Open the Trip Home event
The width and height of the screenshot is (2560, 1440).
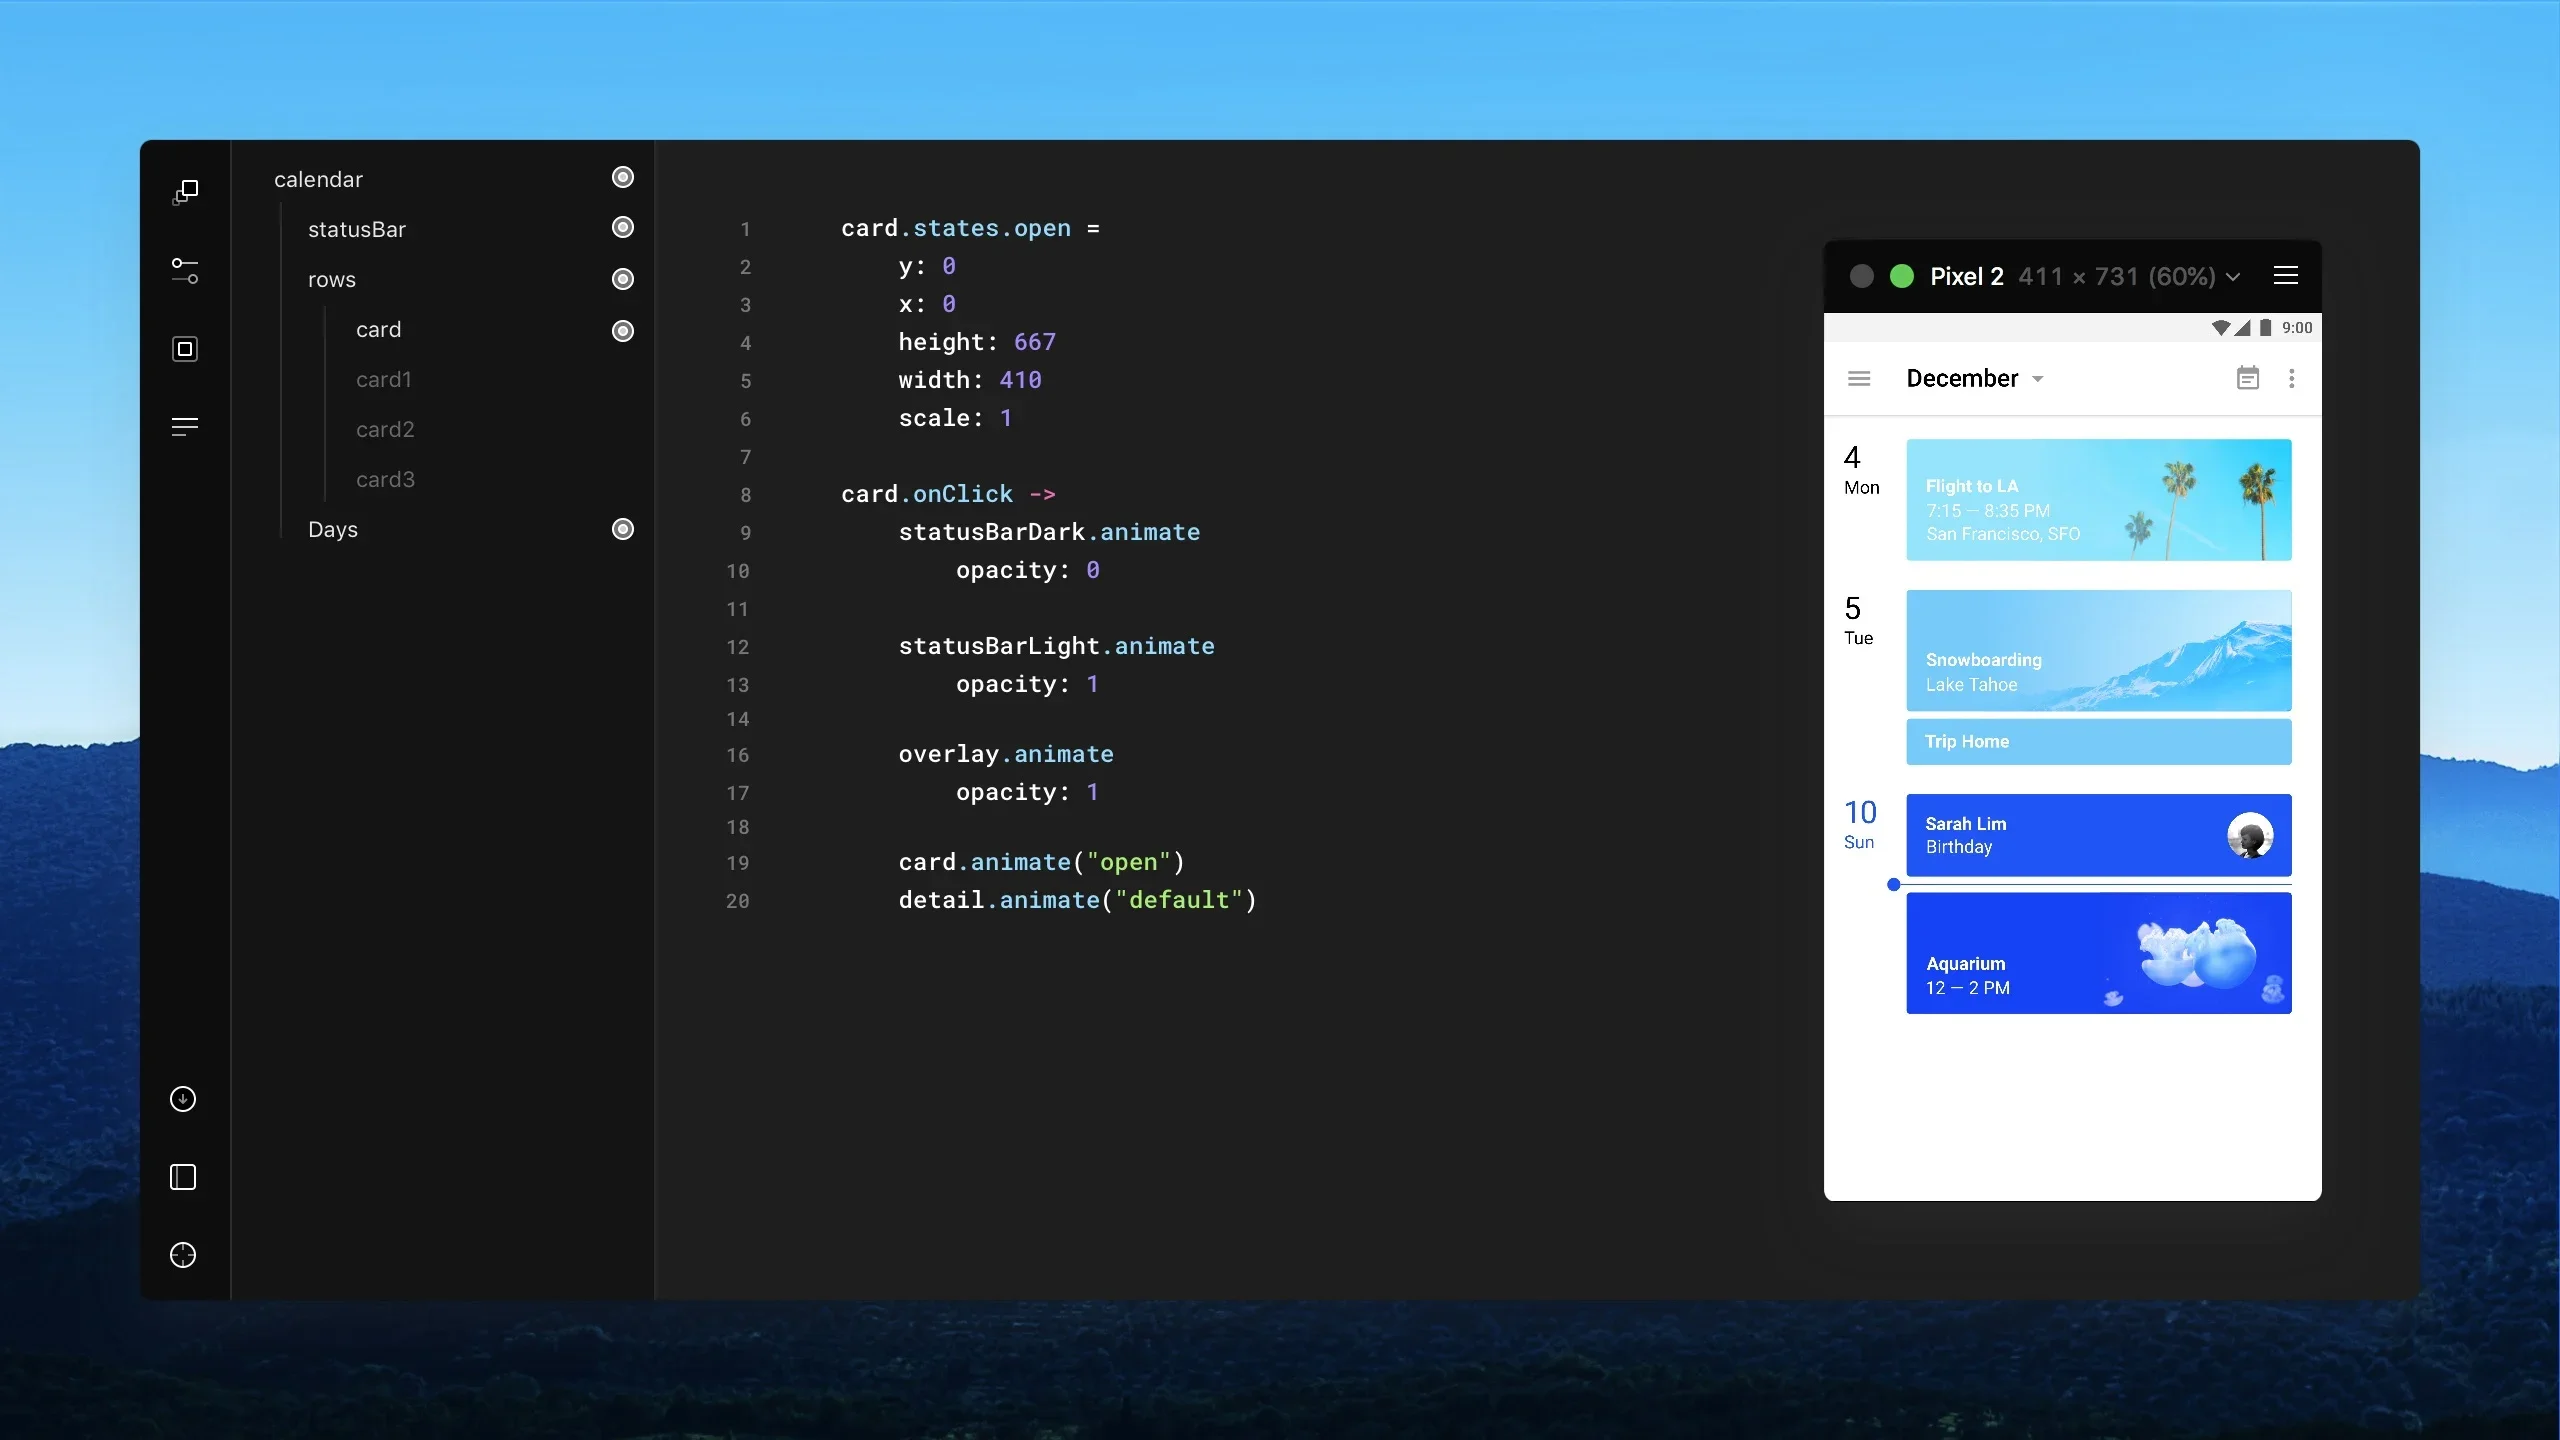coord(2098,742)
